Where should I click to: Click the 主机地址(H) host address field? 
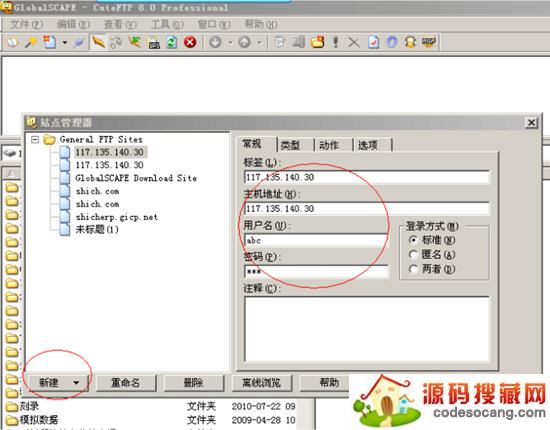(x=367, y=209)
